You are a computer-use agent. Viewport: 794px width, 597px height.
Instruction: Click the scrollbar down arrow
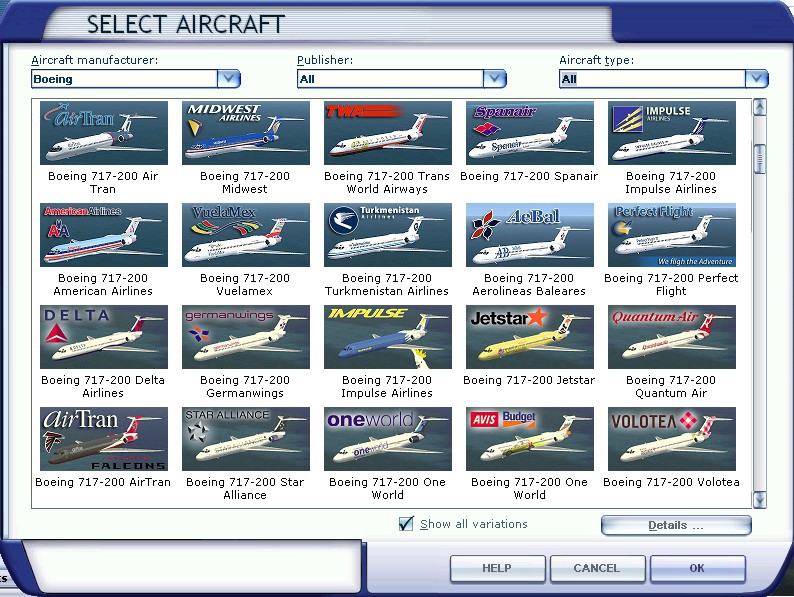coord(760,500)
